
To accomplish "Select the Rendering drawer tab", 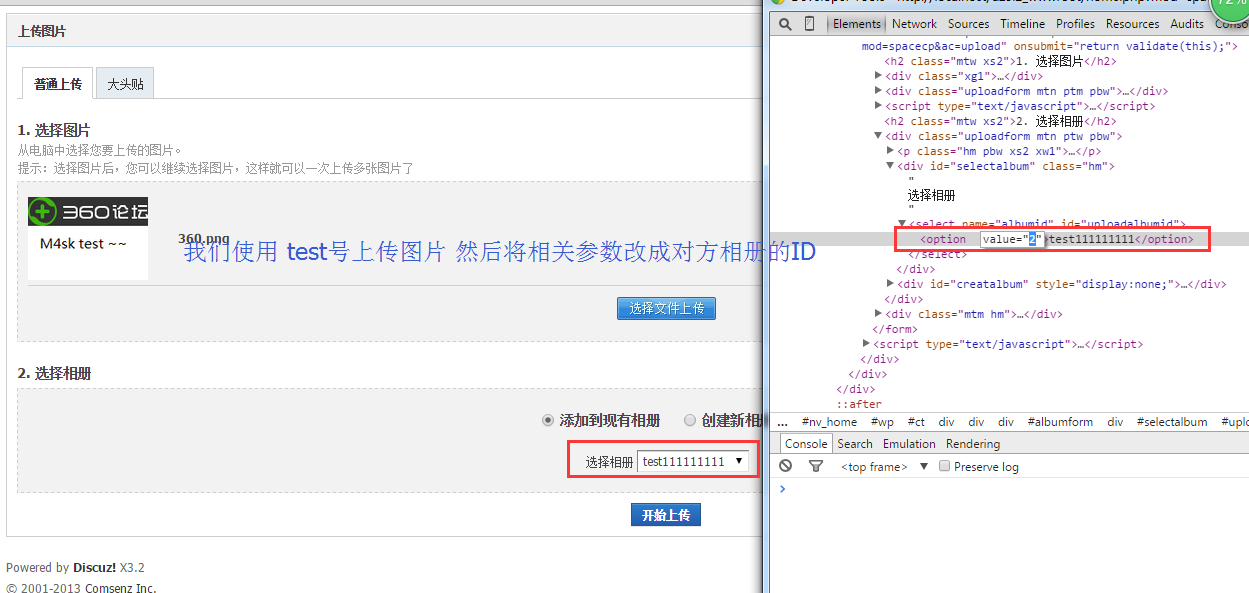I will (x=973, y=444).
